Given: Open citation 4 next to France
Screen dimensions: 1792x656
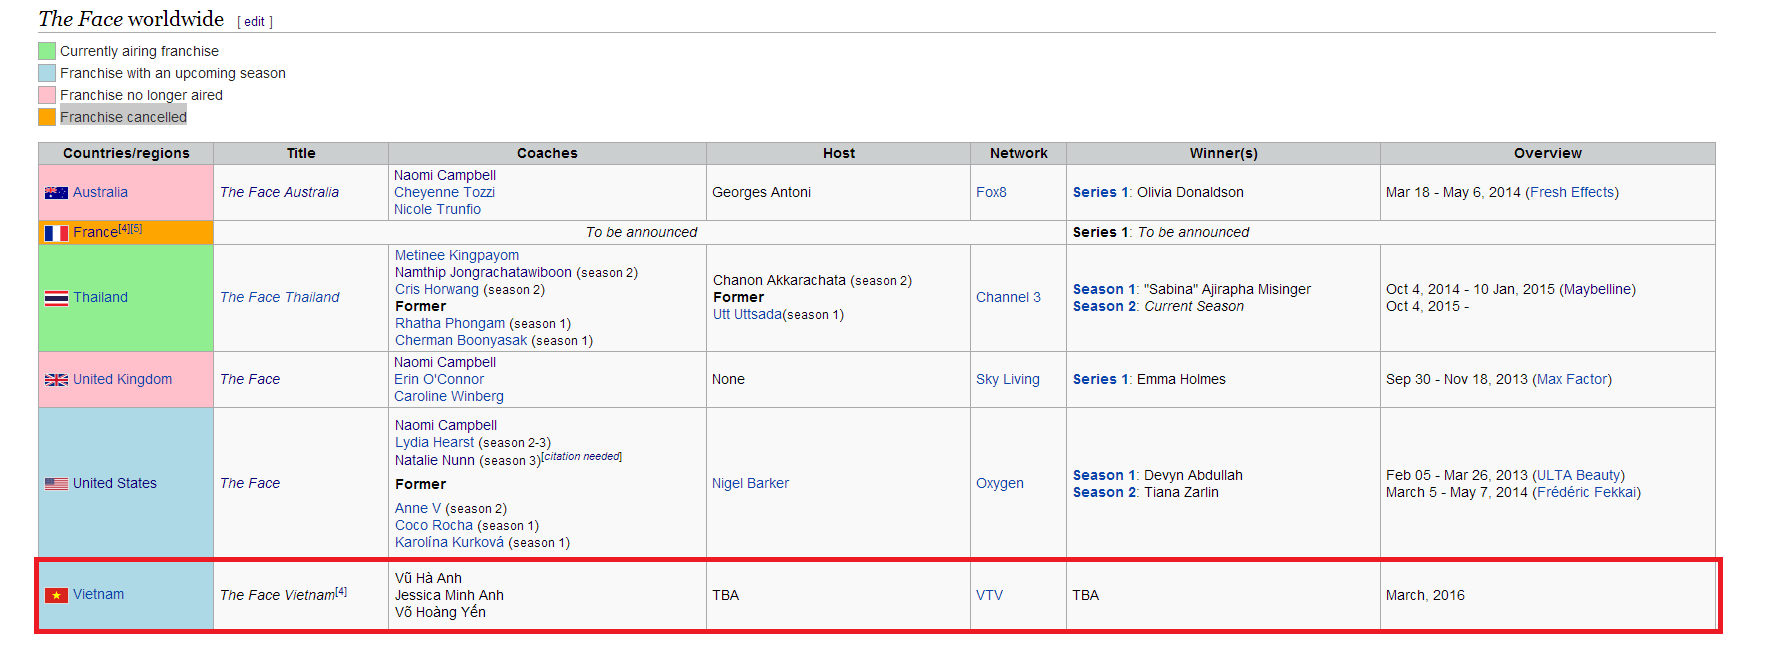Looking at the screenshot, I should point(124,228).
